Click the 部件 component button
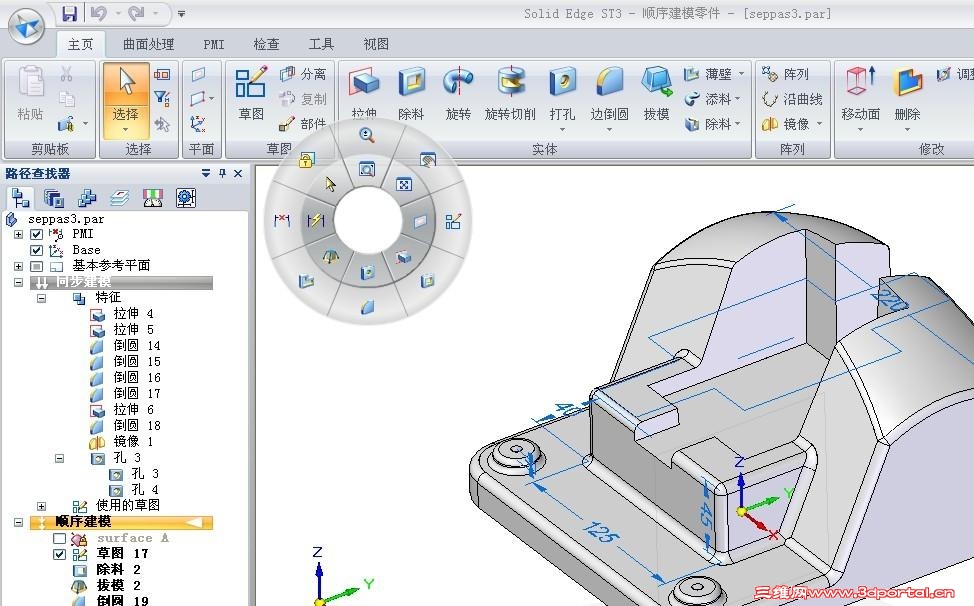The image size is (974, 606). point(303,124)
